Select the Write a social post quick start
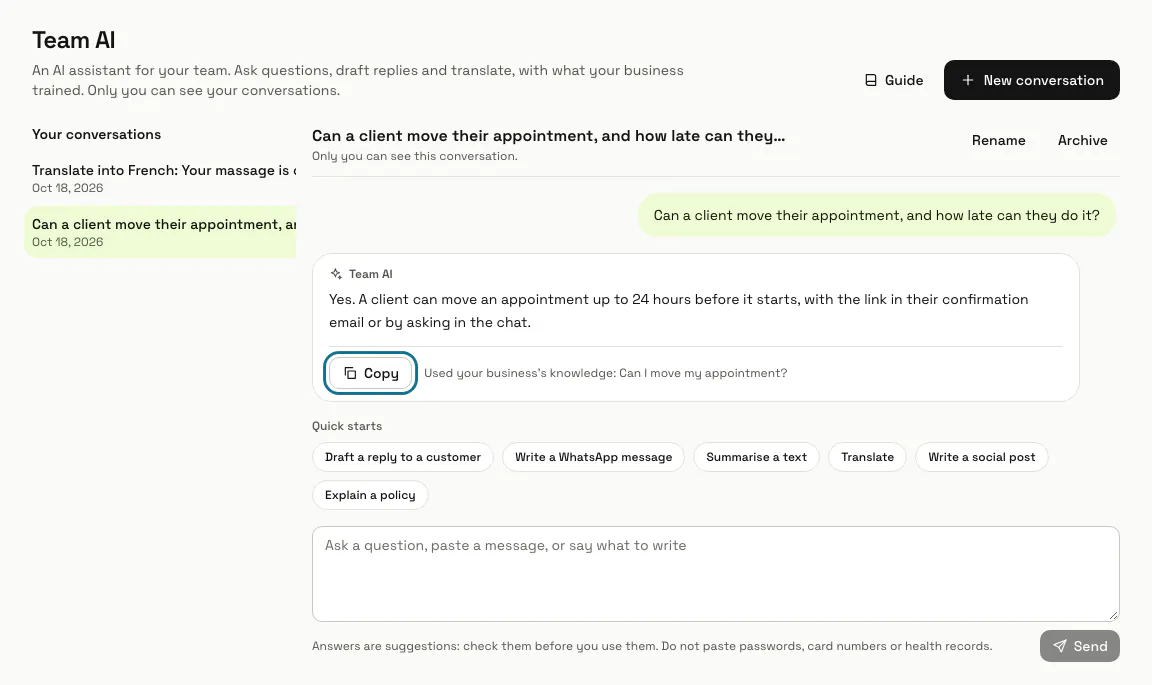The height and width of the screenshot is (685, 1152). point(982,457)
